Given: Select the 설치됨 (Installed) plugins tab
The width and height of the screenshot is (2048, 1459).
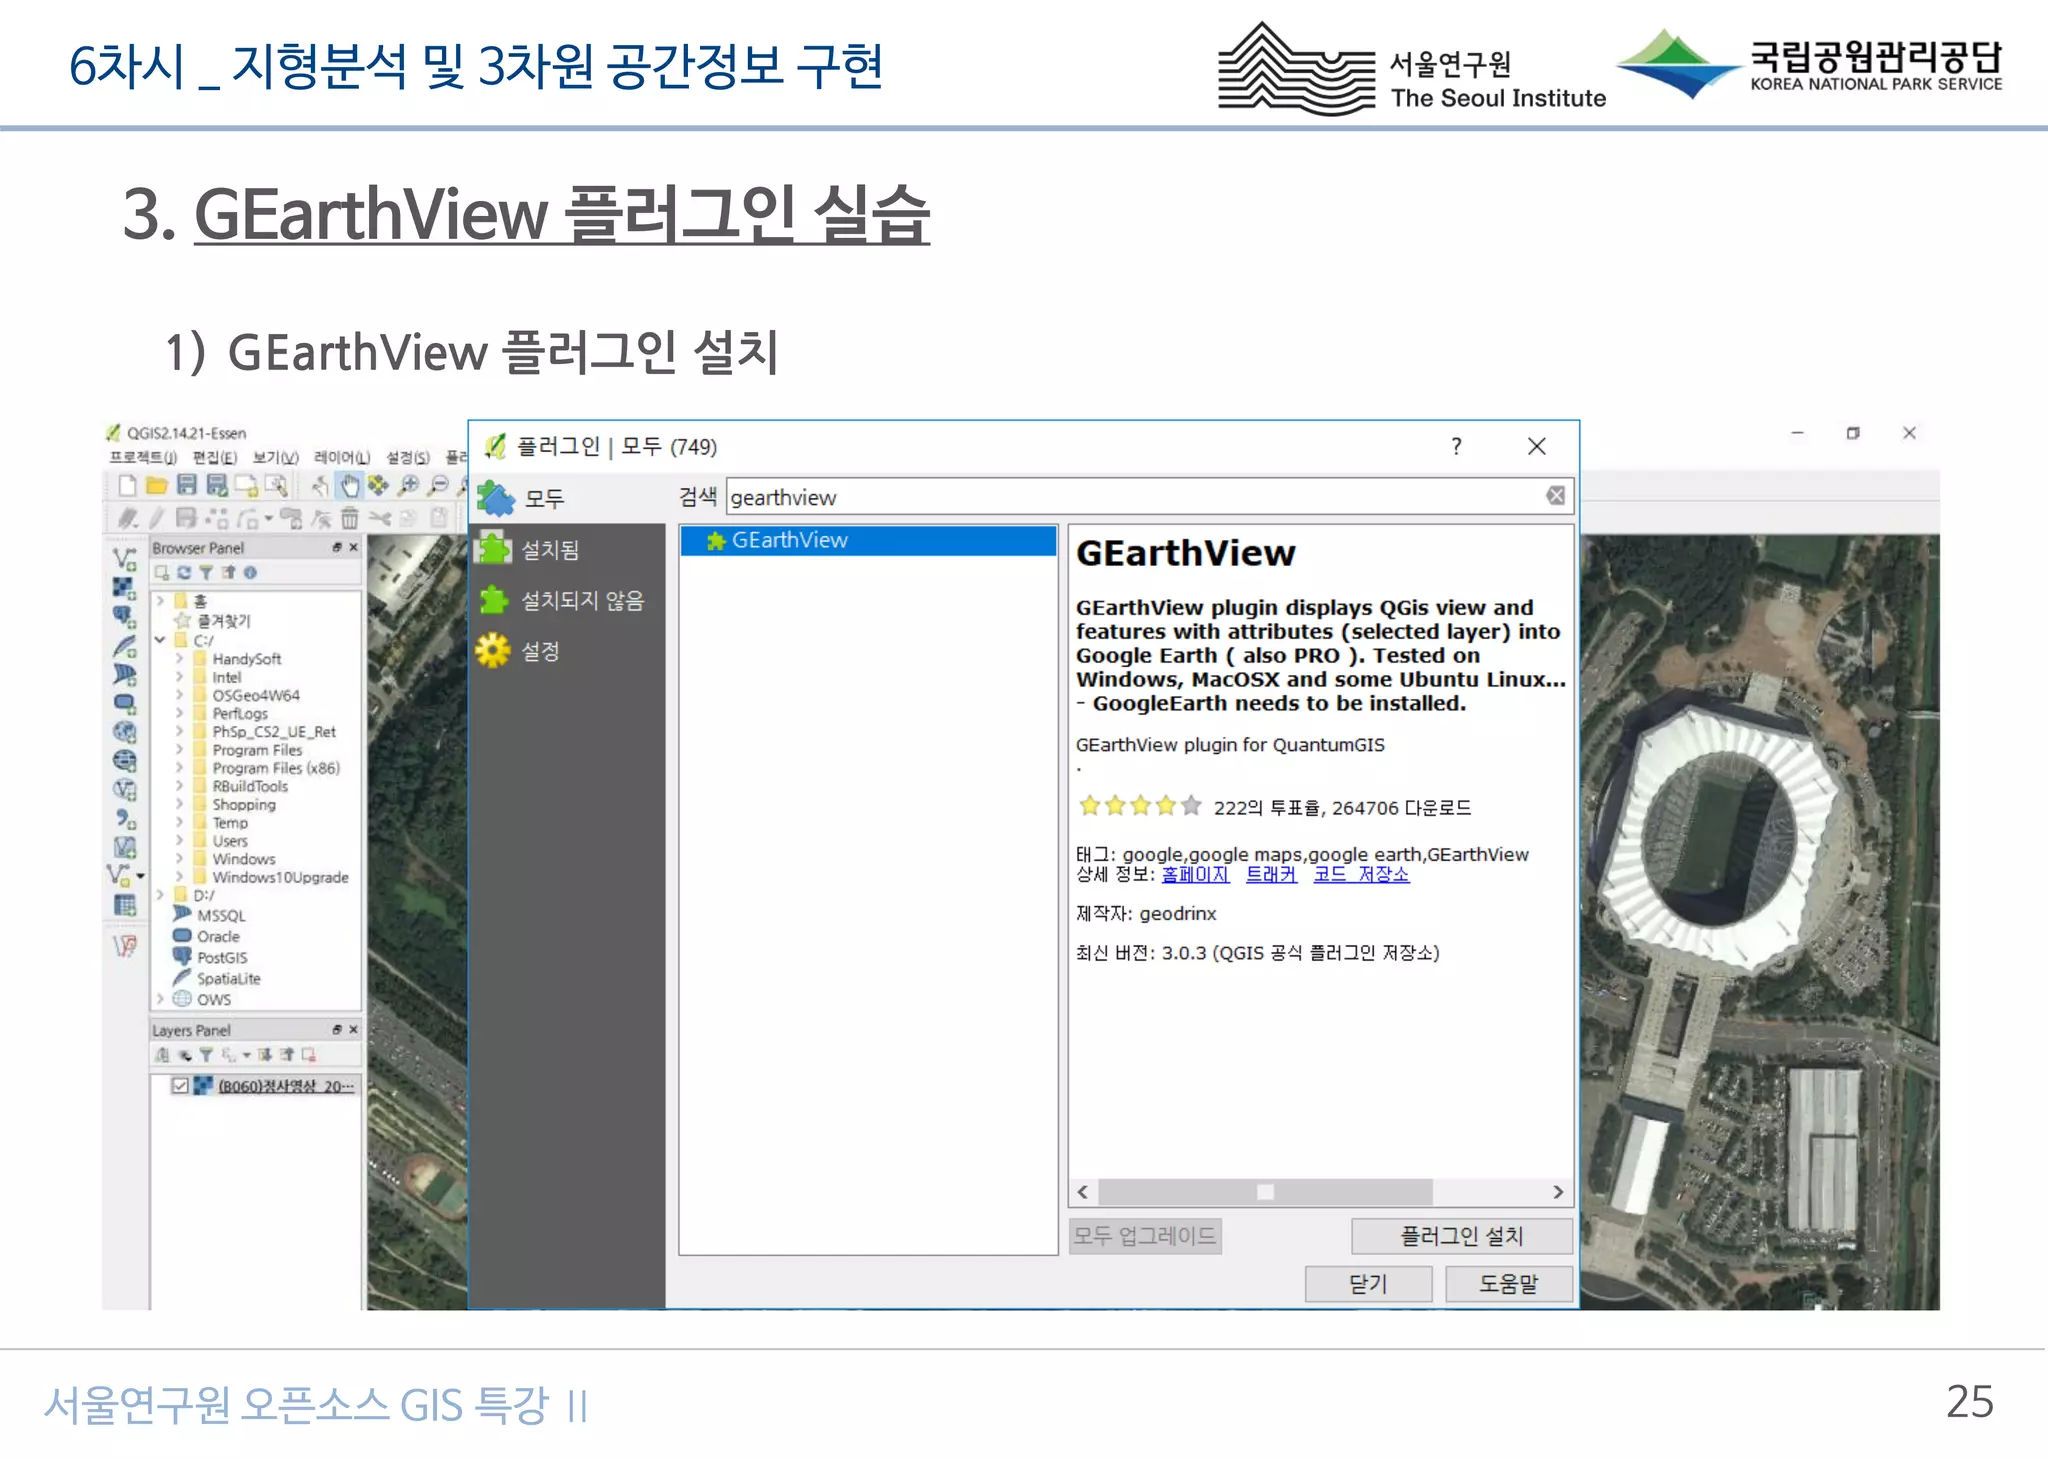Looking at the screenshot, I should coord(568,549).
